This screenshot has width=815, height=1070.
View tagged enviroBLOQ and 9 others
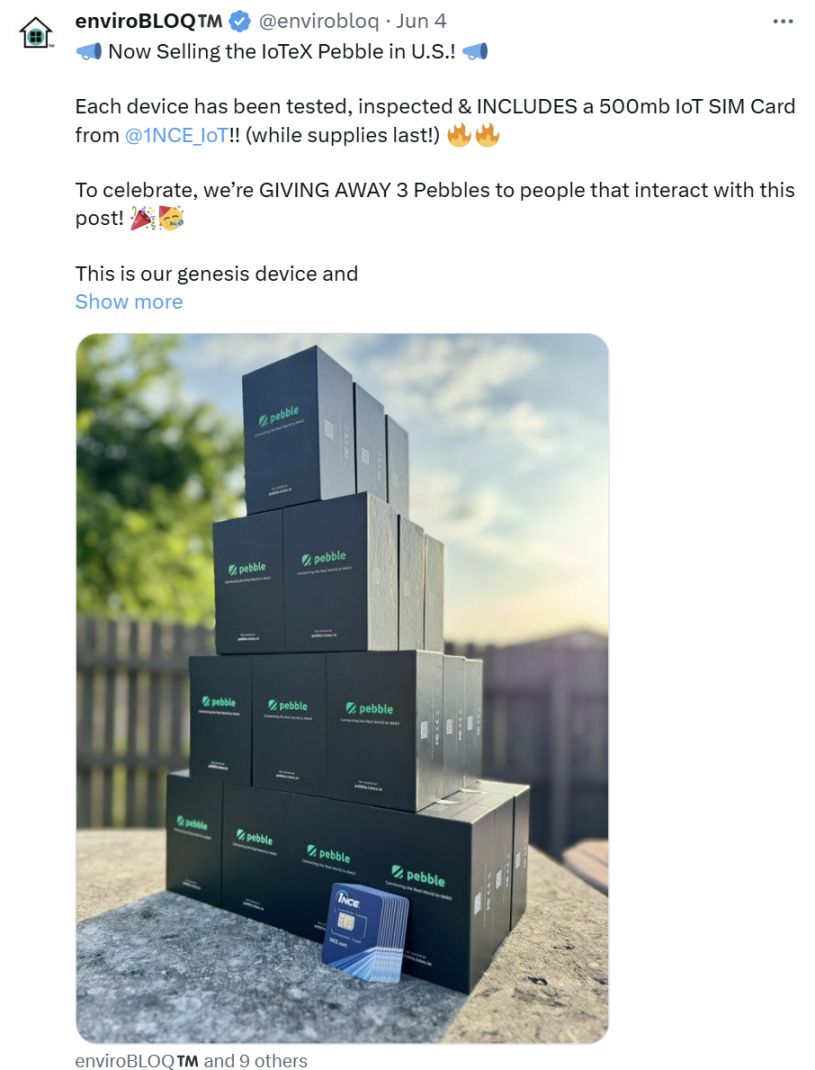(x=191, y=1060)
